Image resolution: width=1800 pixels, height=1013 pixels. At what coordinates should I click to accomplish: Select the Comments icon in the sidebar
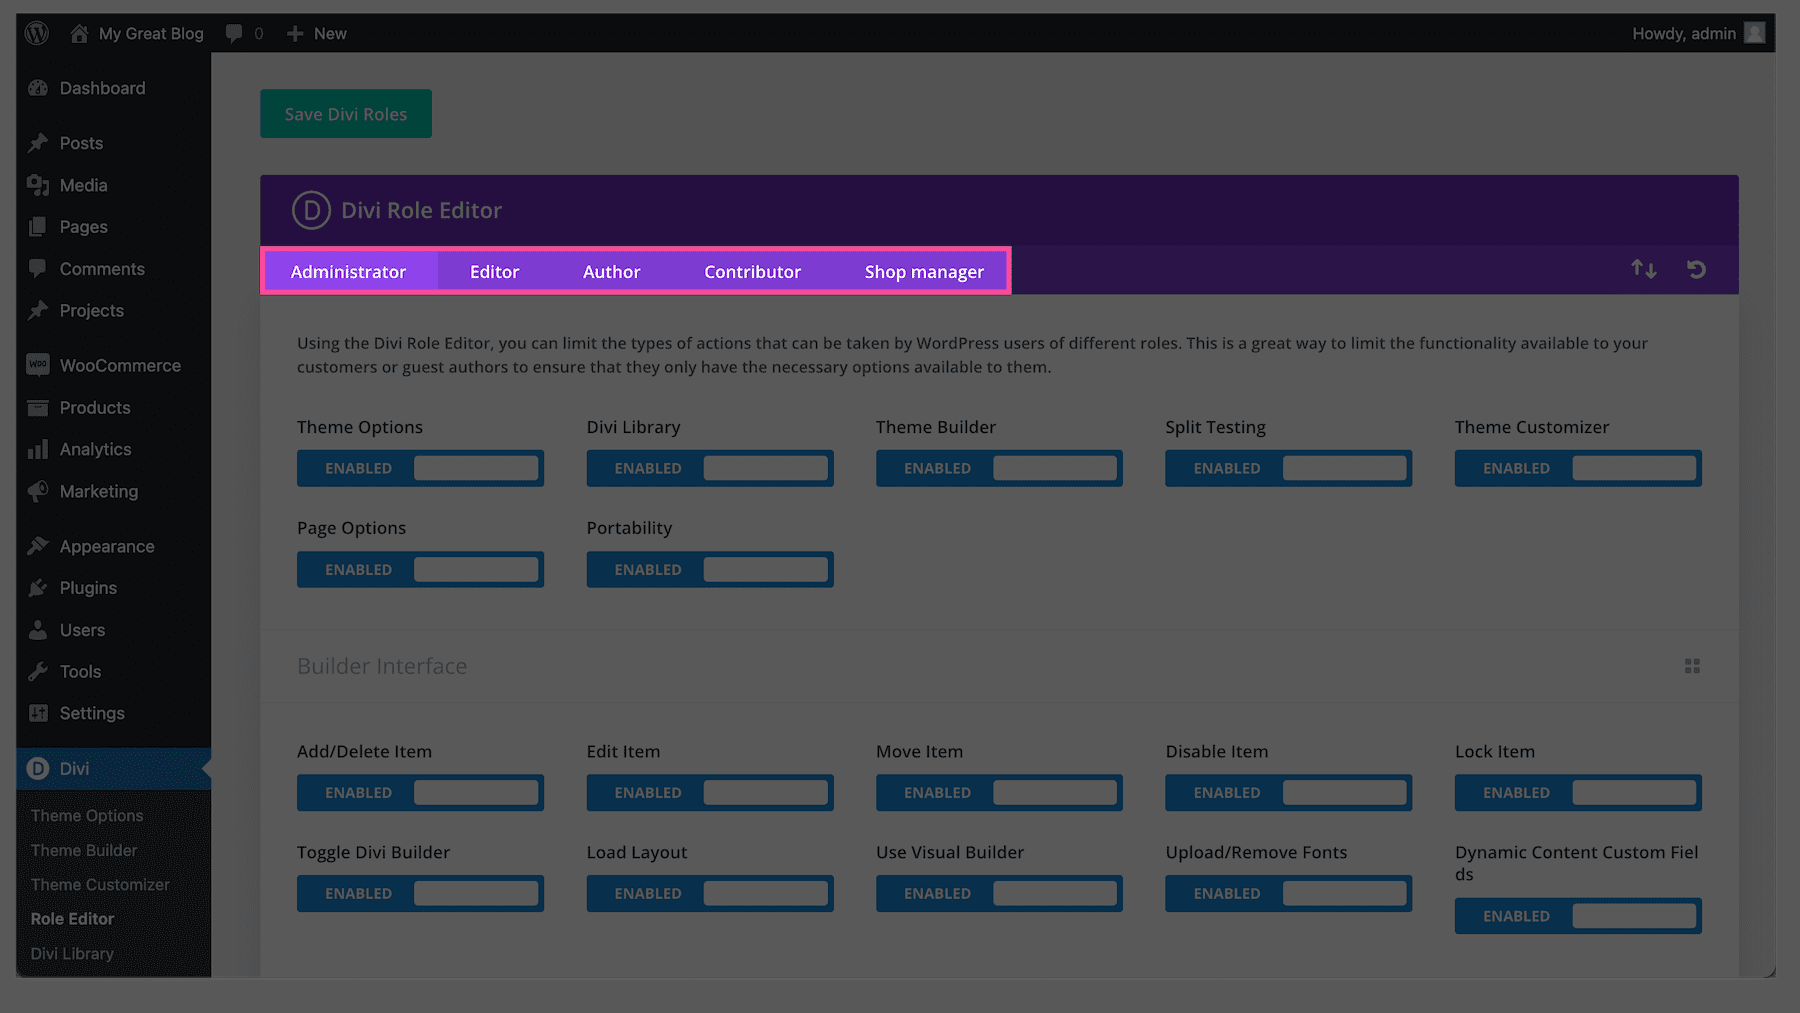pos(37,268)
